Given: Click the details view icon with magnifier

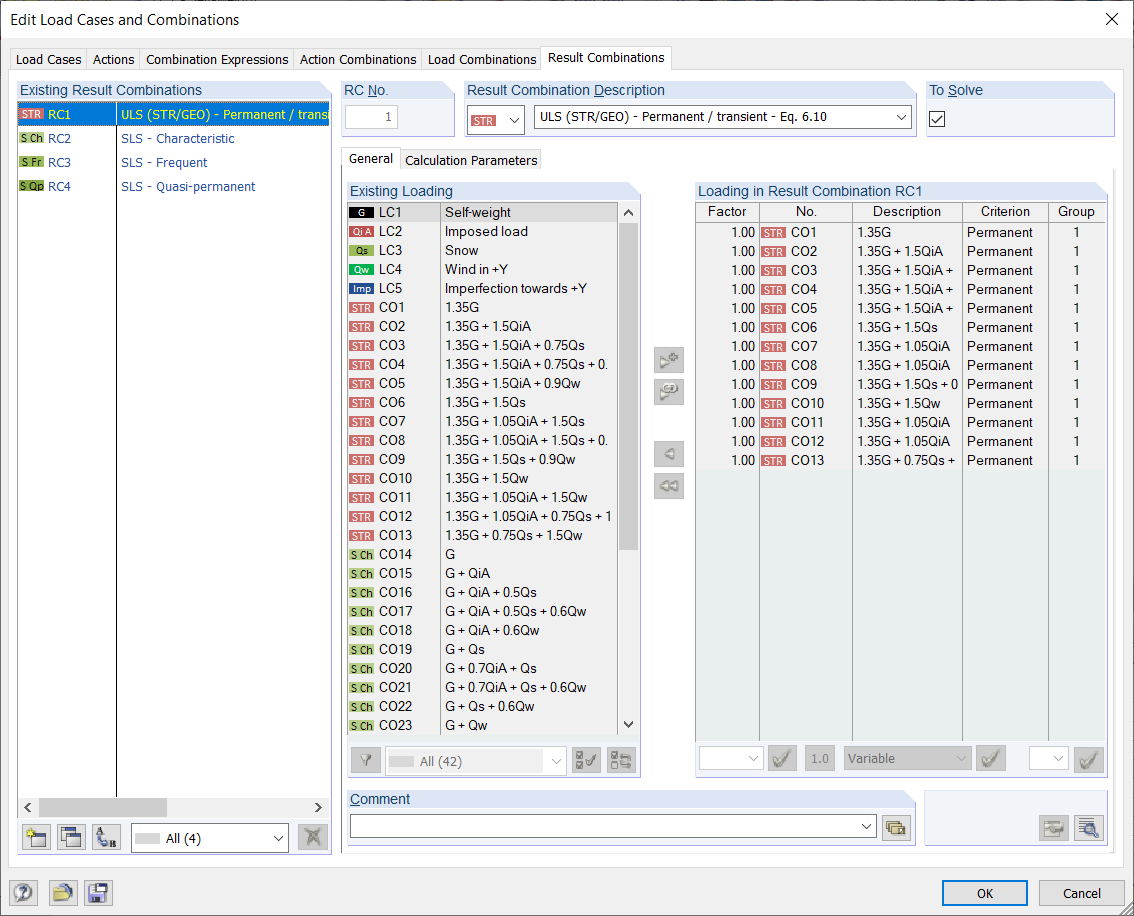Looking at the screenshot, I should coord(1089,828).
